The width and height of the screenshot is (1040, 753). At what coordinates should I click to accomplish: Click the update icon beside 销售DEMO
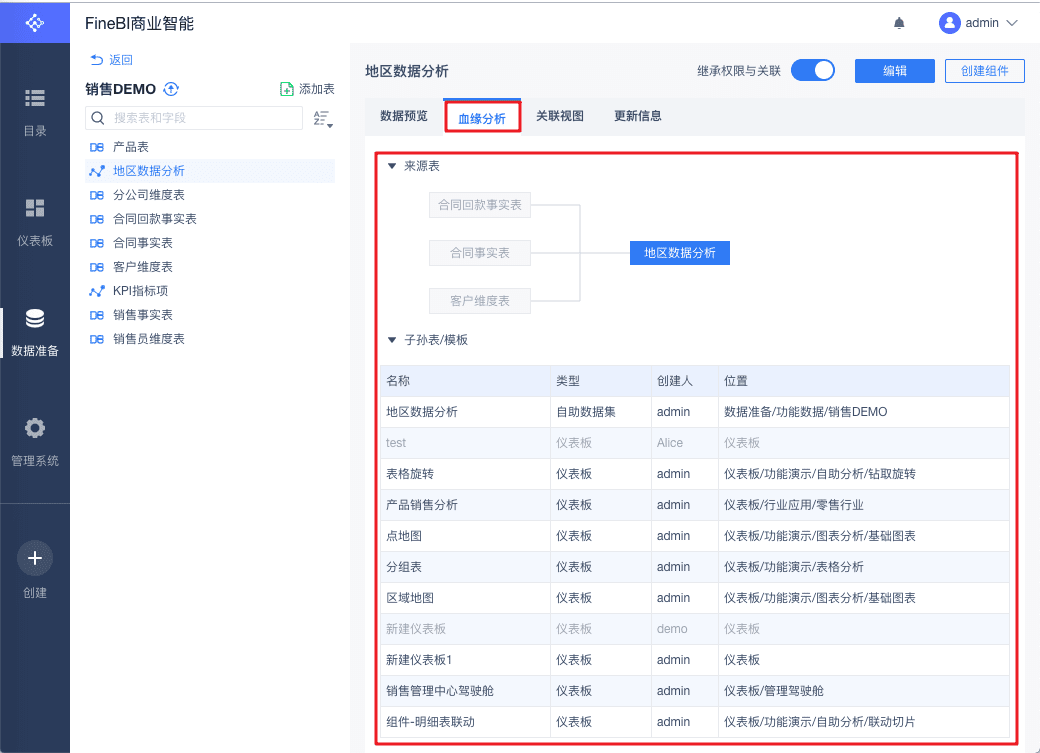[171, 89]
